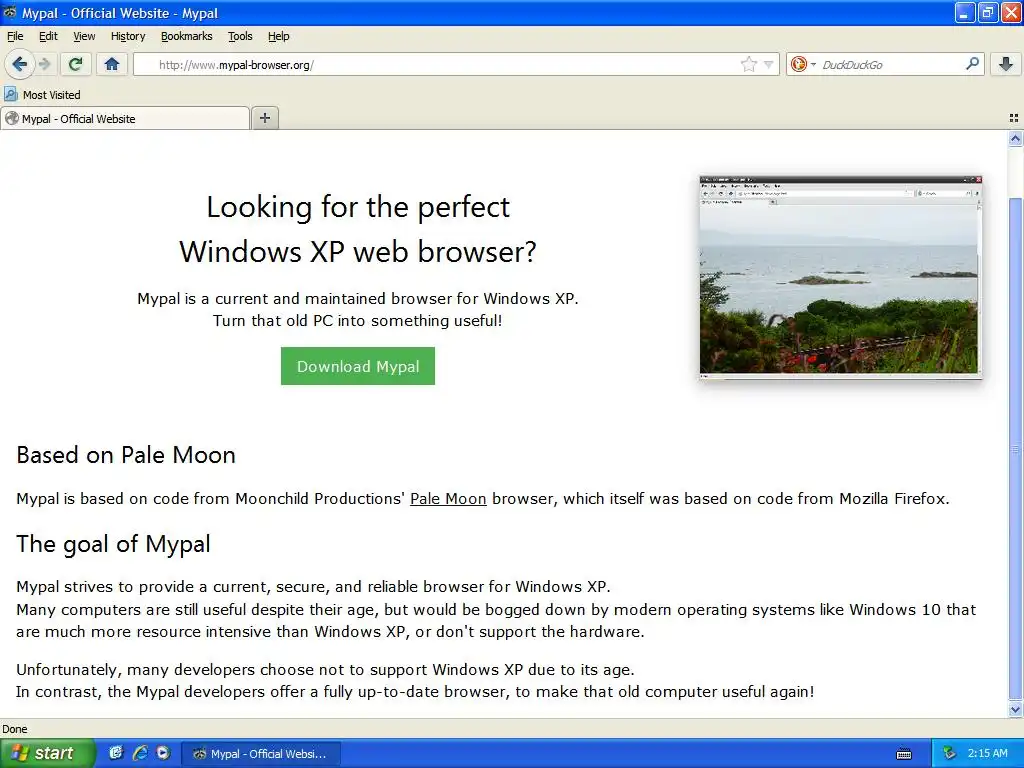
Task: Click the system tray notification icon
Action: pos(949,753)
